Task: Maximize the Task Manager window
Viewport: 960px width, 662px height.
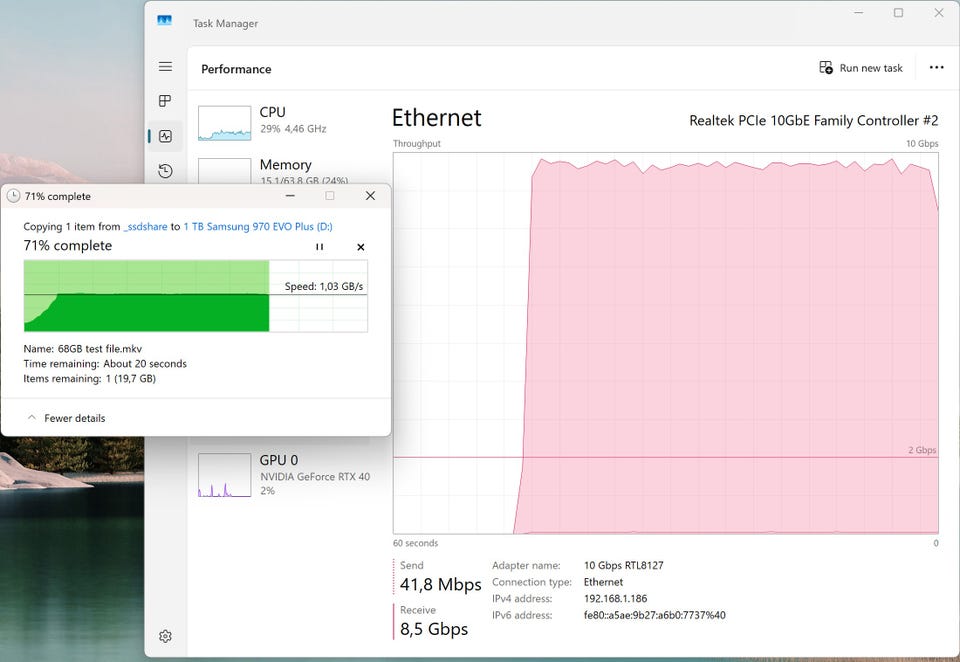Action: coord(898,13)
